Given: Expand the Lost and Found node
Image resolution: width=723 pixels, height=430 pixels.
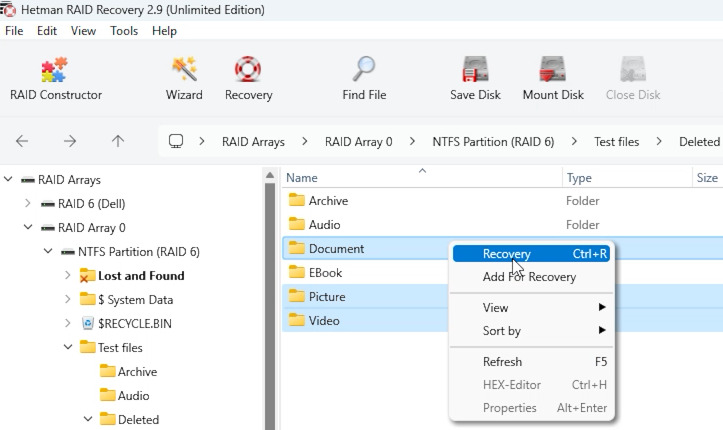Looking at the screenshot, I should coord(67,275).
